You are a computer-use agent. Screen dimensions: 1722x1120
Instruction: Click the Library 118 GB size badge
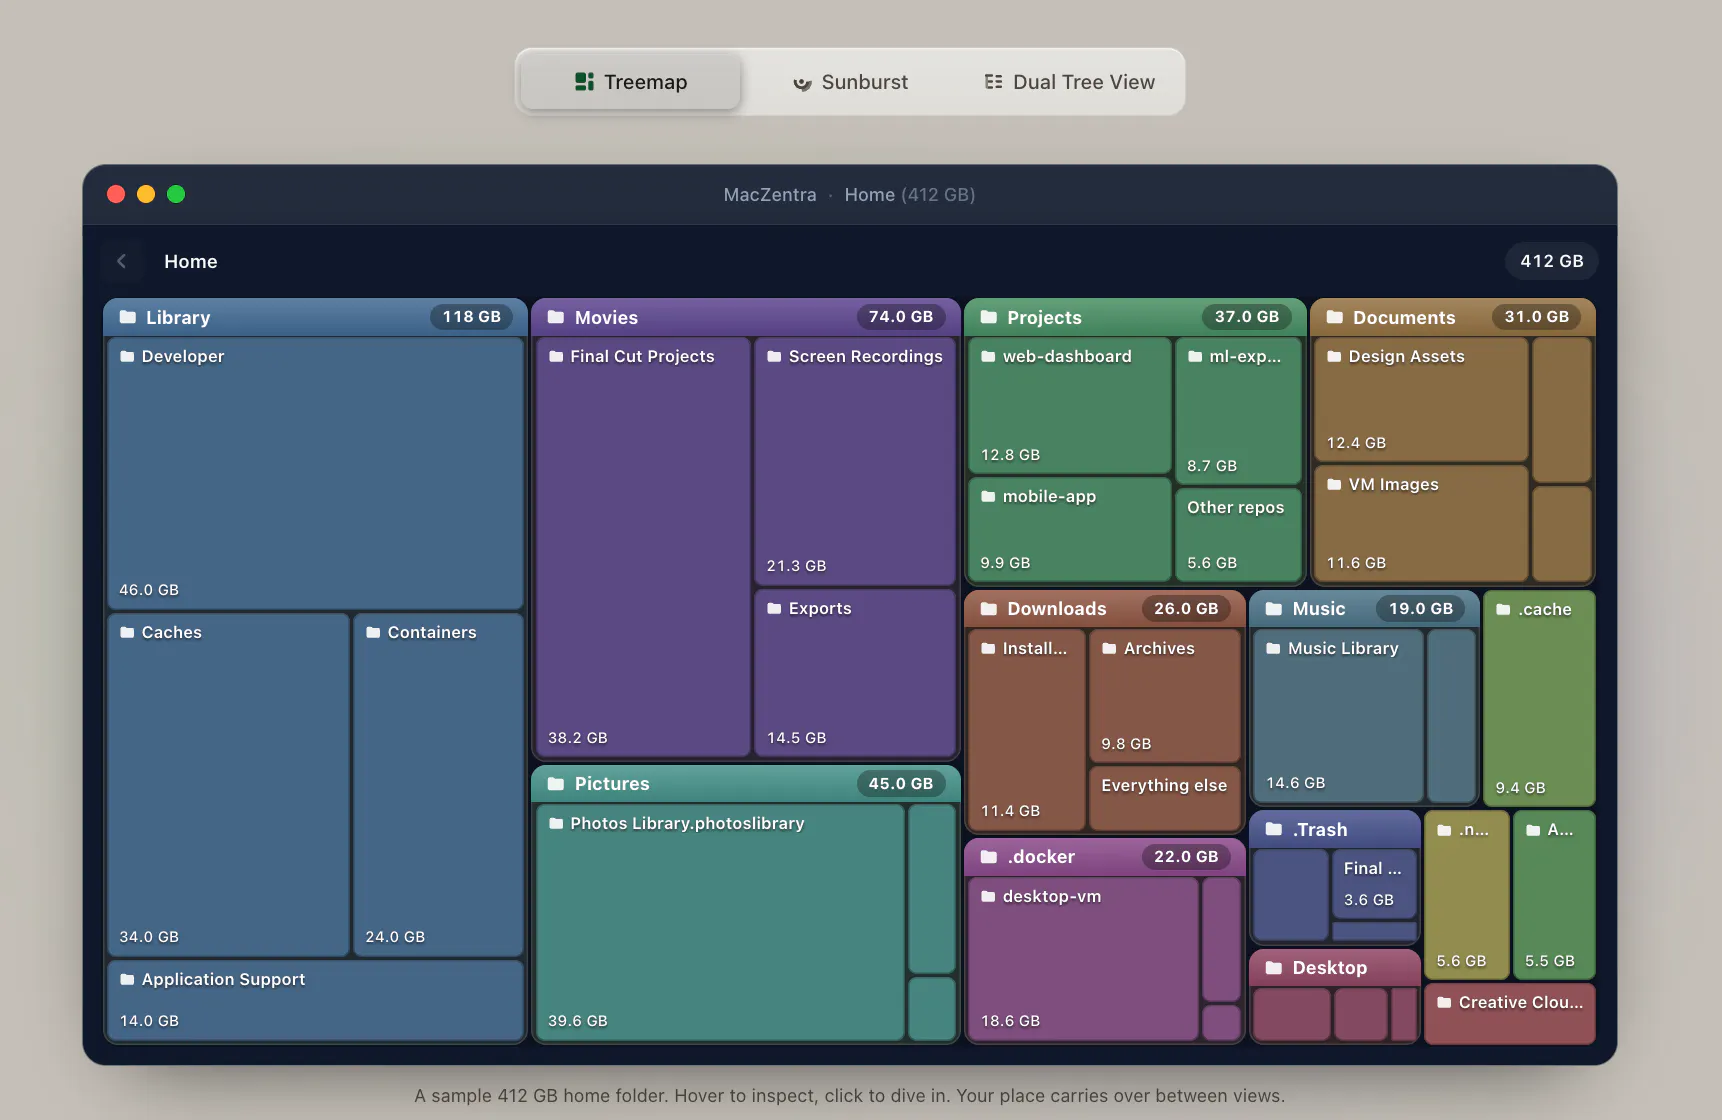tap(472, 317)
